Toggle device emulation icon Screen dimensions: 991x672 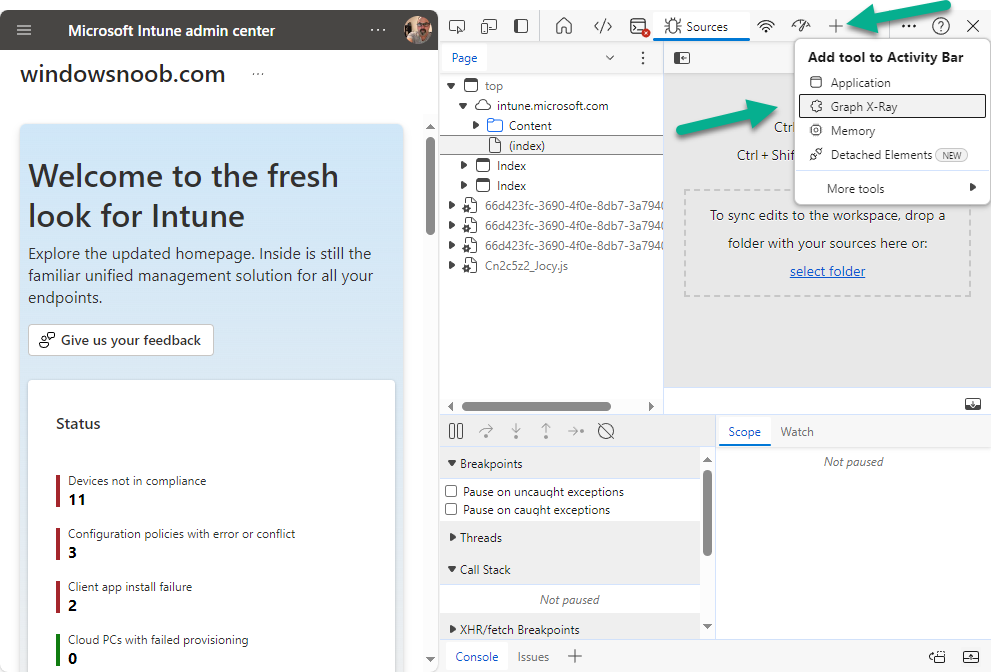pos(489,27)
